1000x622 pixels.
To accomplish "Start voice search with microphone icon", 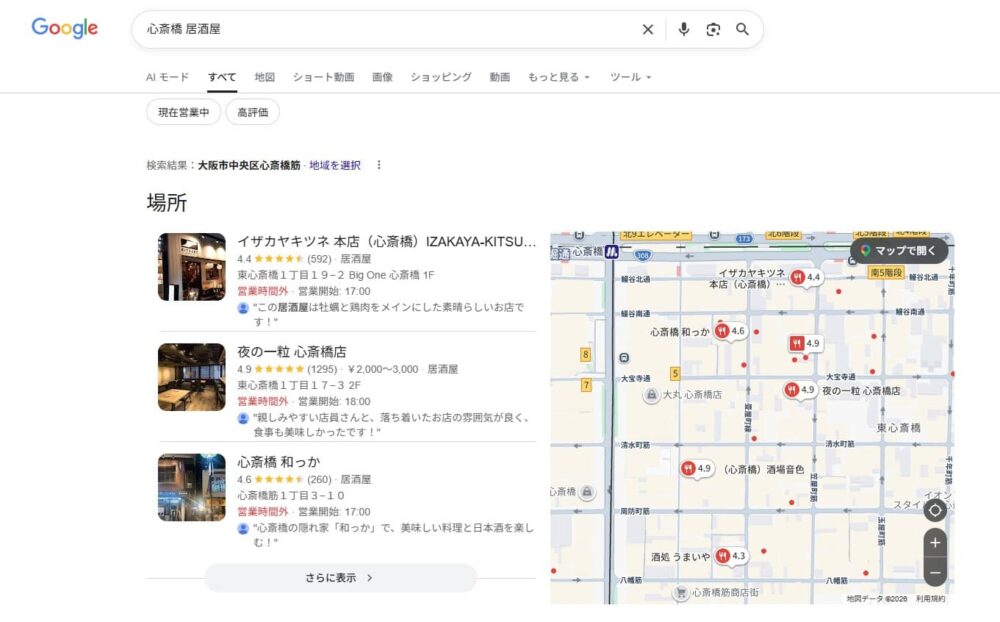I will point(684,30).
